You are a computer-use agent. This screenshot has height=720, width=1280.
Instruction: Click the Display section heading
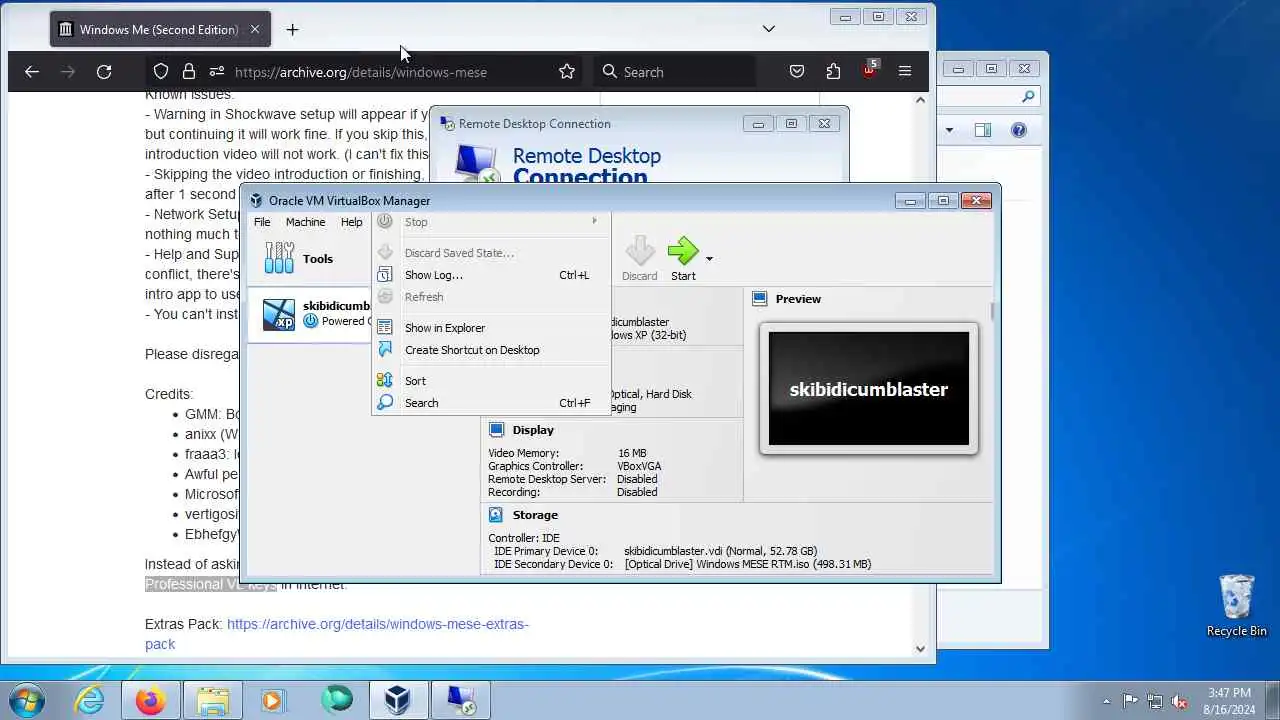533,430
